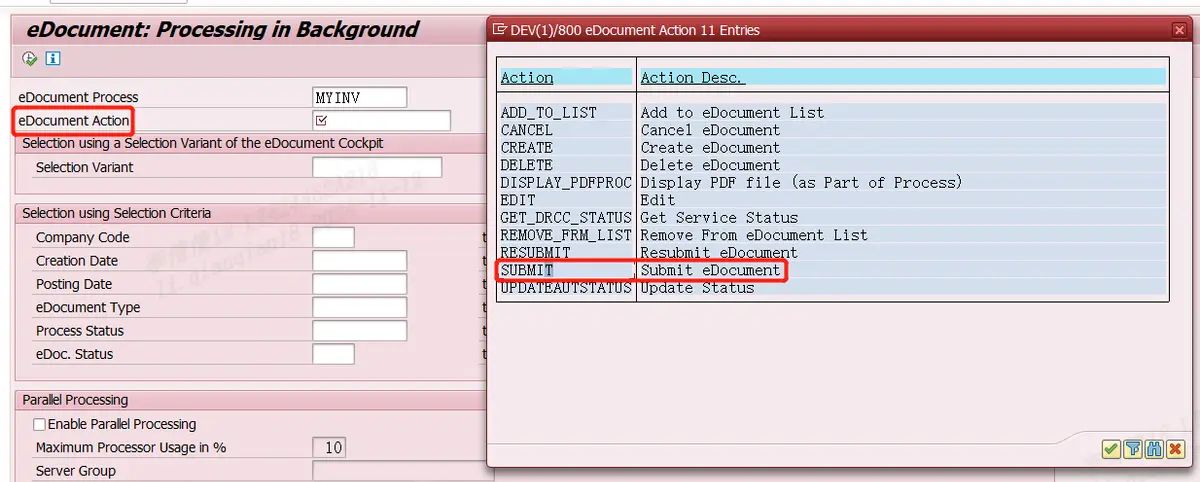Viewport: 1200px width, 482px height.
Task: Enable Parallel Processing checkbox
Action: (x=40, y=424)
